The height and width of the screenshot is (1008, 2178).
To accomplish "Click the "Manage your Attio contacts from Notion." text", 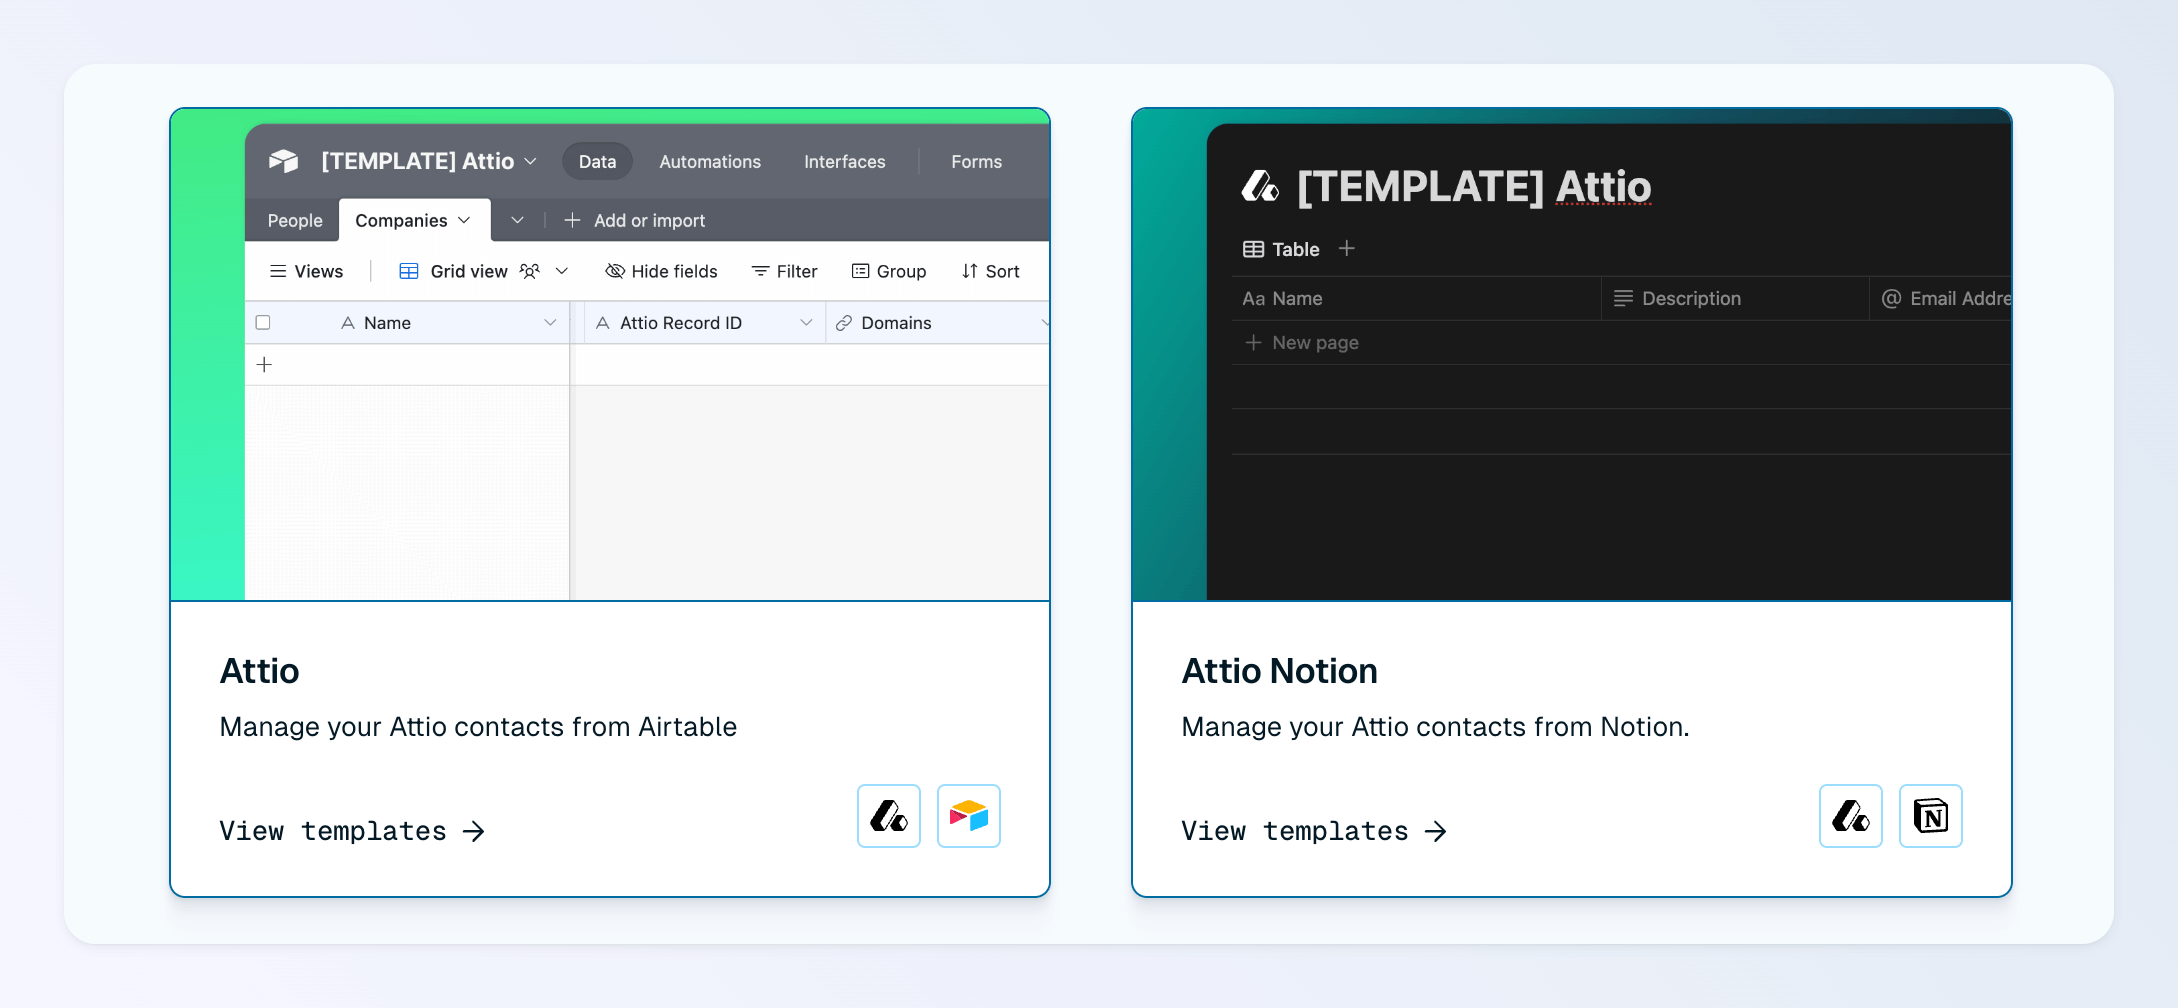I will click(1435, 727).
